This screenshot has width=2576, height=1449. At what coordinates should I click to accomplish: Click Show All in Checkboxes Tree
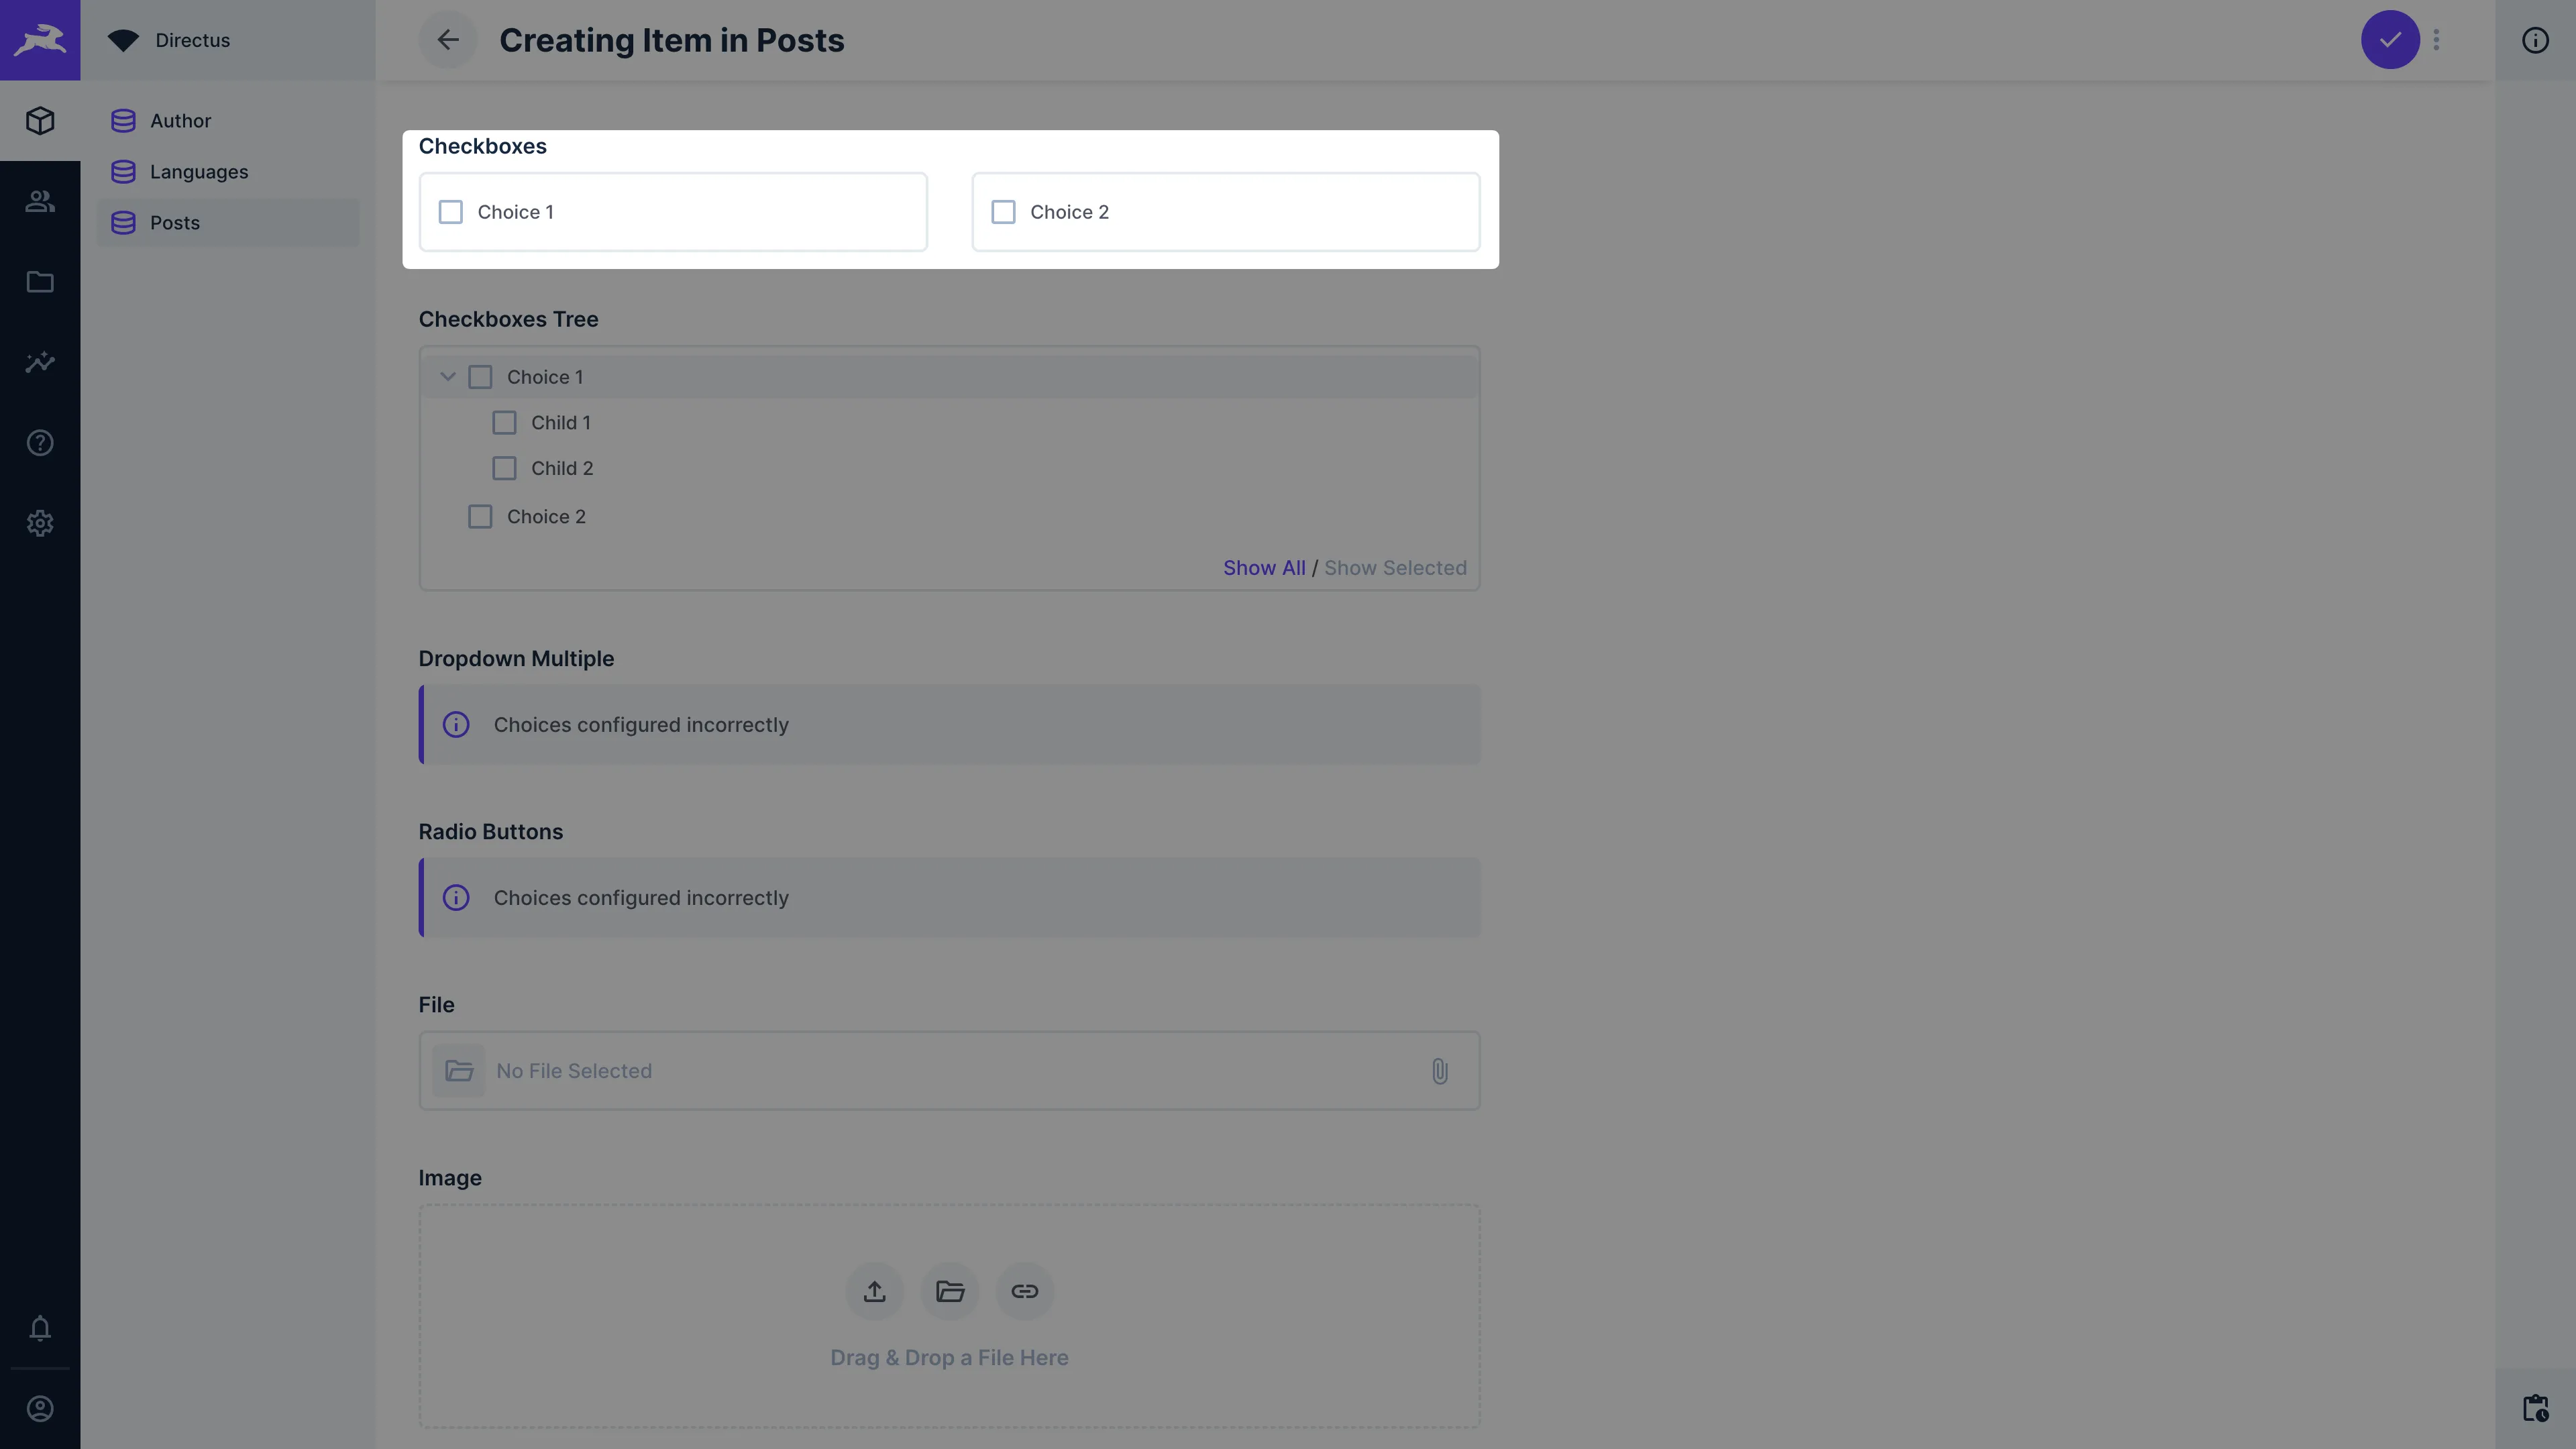point(1263,567)
